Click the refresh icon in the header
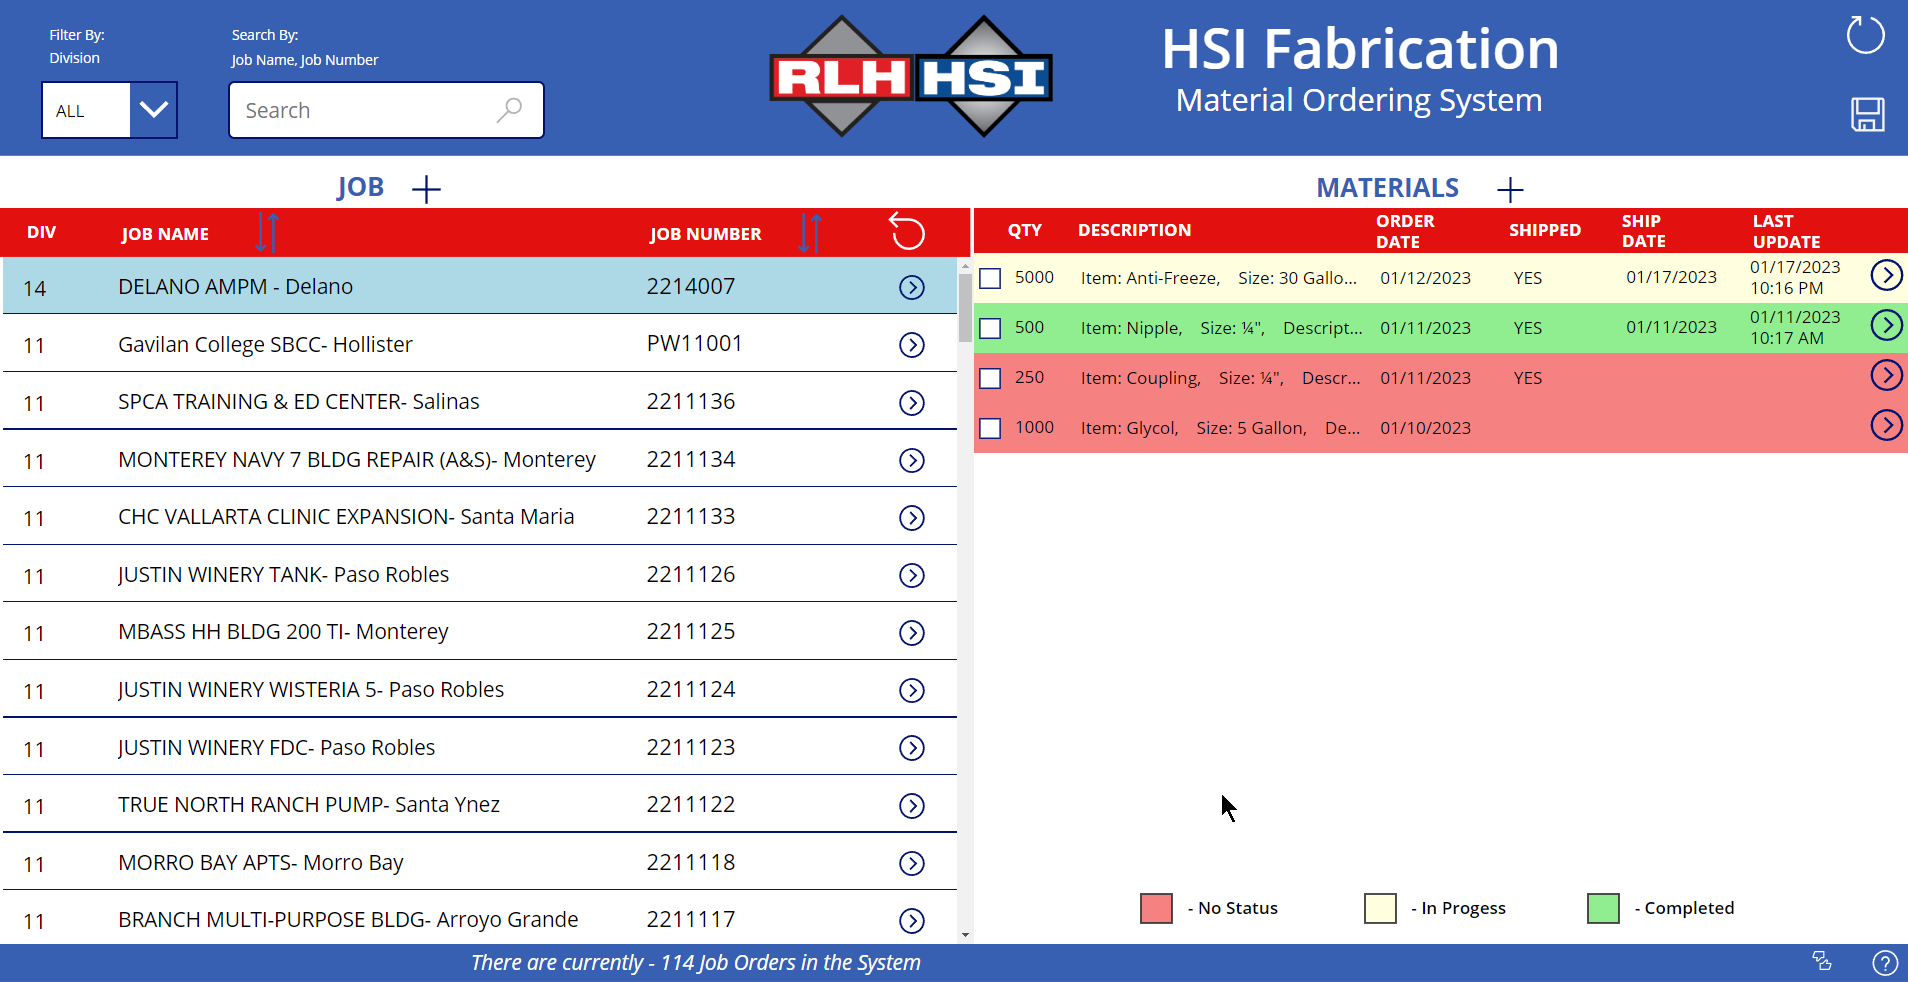The height and width of the screenshot is (982, 1908). (1865, 35)
